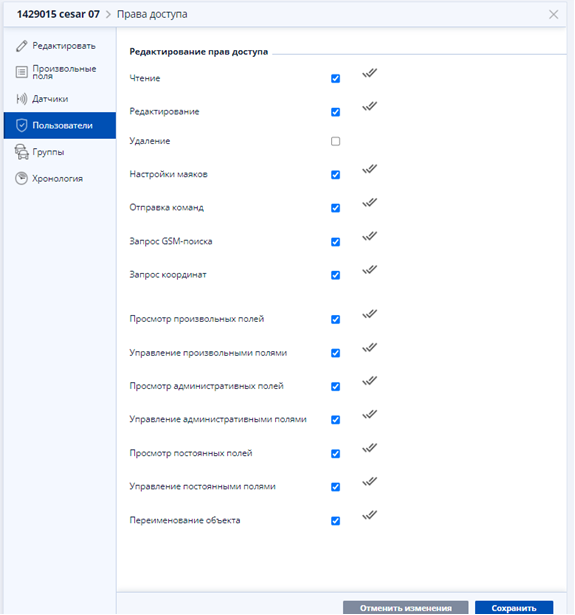Screen dimensions: 575x615
Task: Enable the Удаление checkbox
Action: click(x=335, y=141)
